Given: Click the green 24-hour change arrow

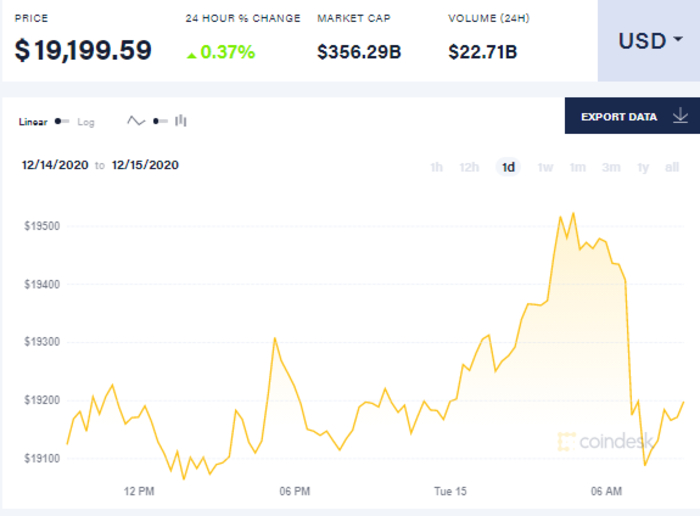Looking at the screenshot, I should point(191,52).
